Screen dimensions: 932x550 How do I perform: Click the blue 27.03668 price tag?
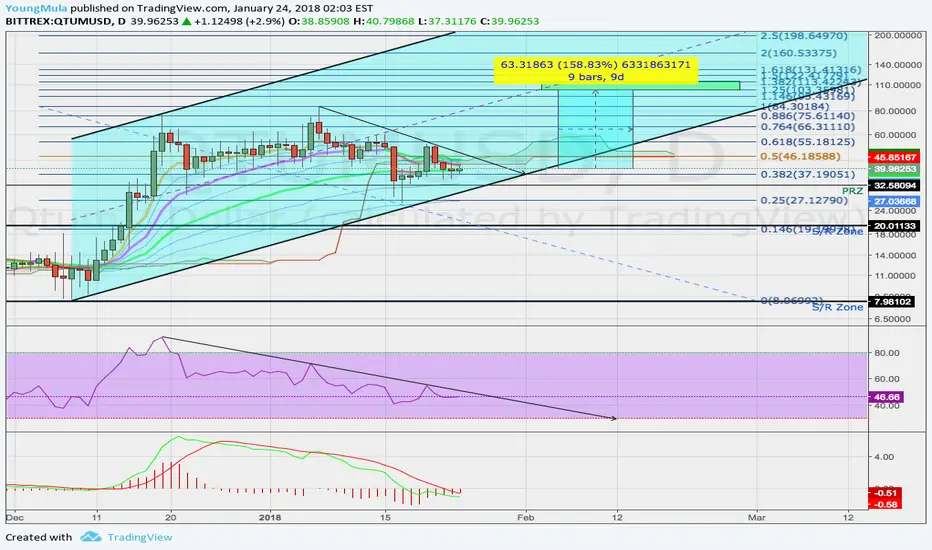895,202
